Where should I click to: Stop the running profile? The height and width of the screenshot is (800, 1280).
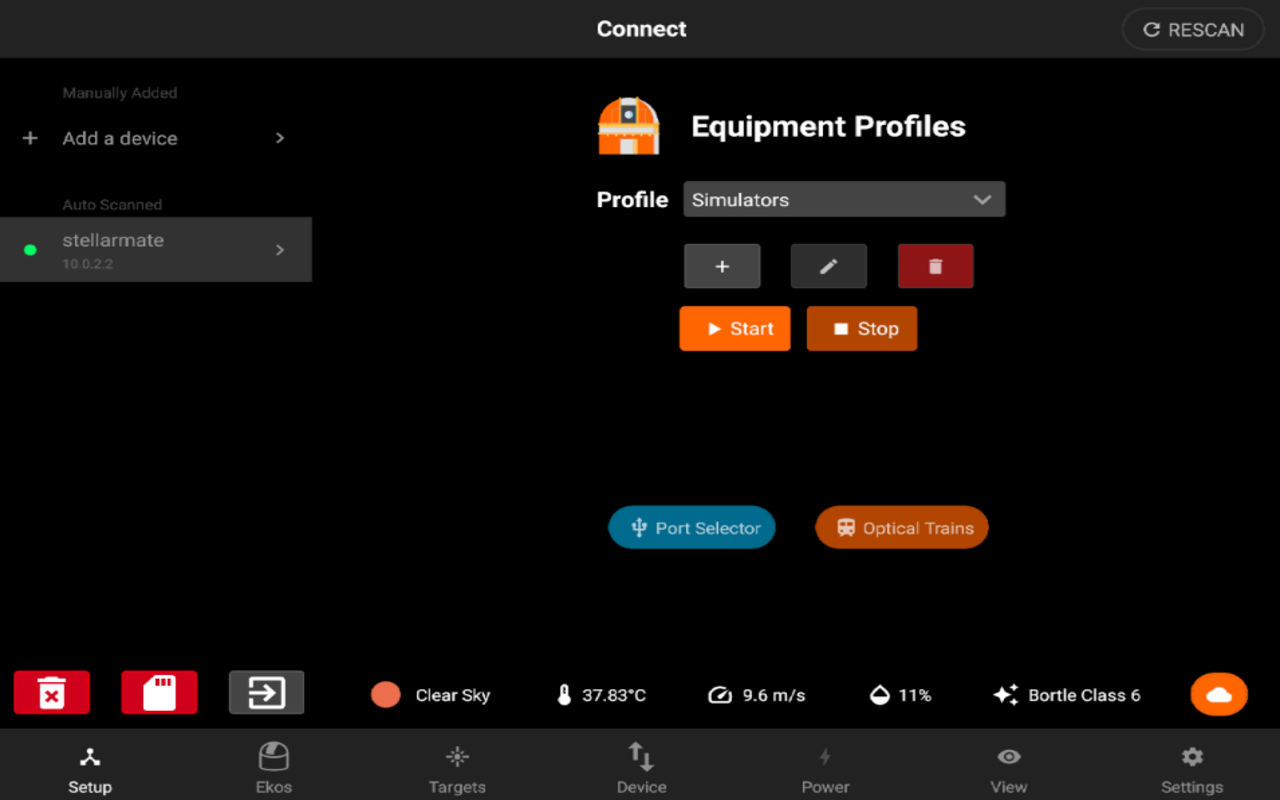click(x=862, y=329)
